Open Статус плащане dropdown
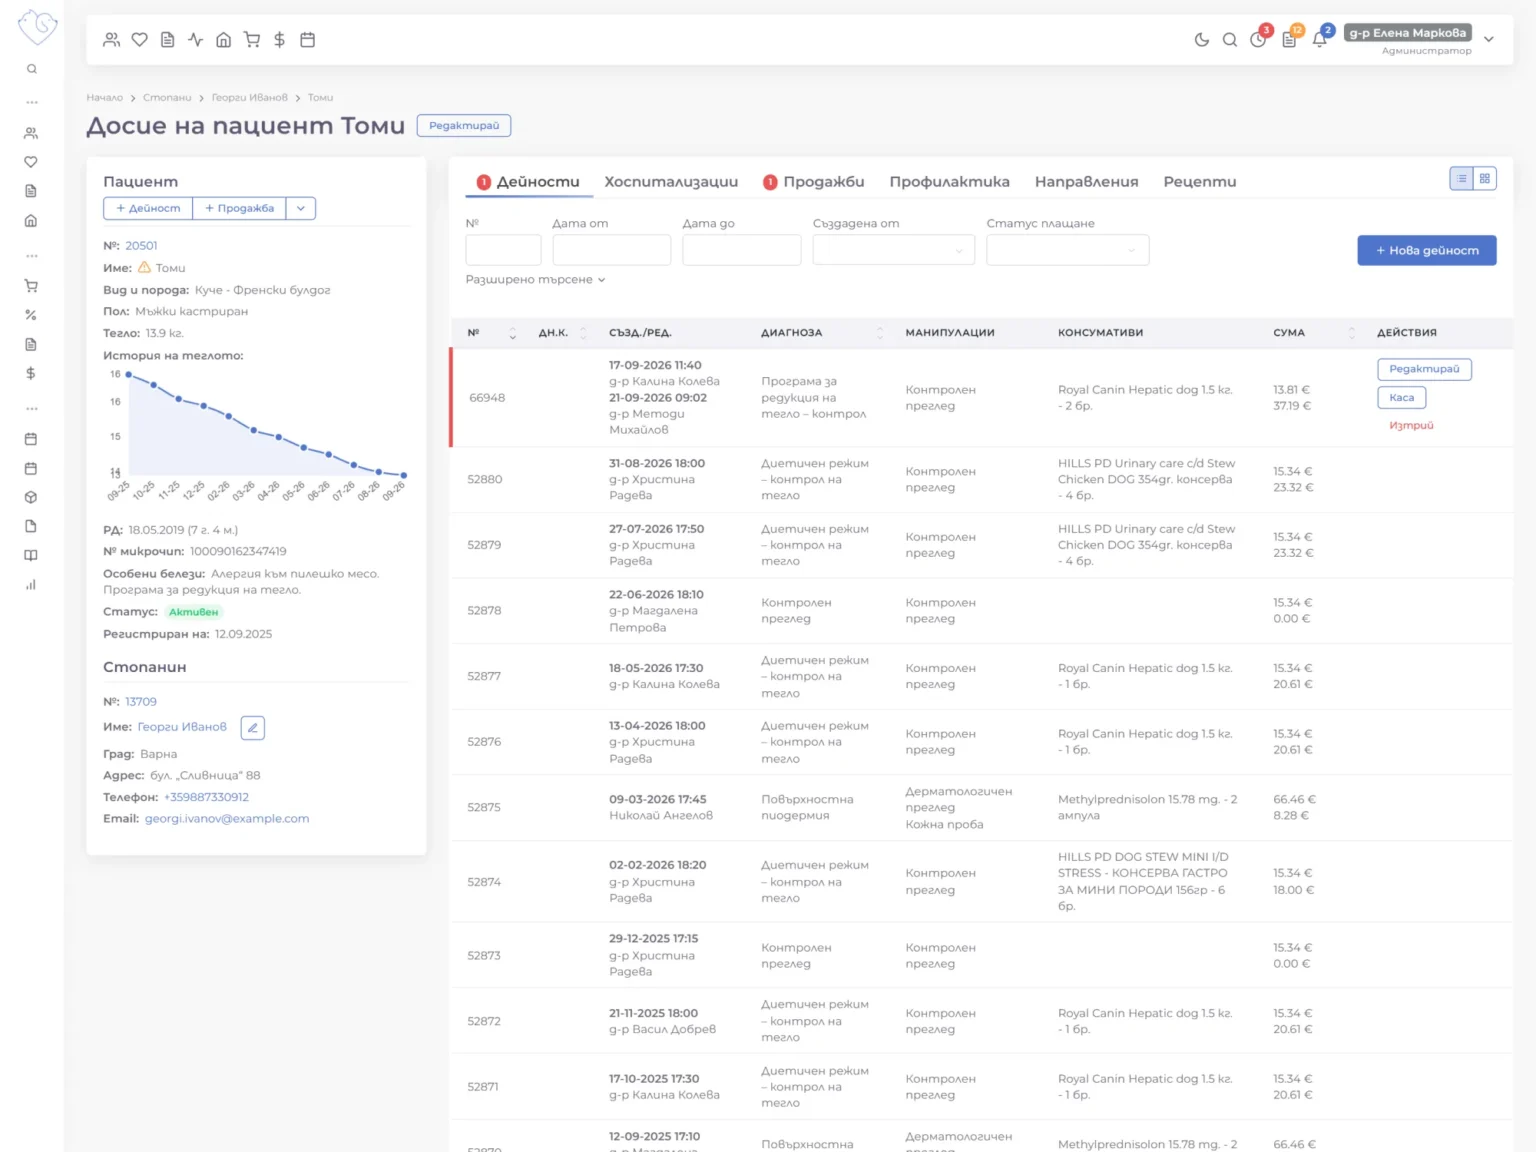 [x=1068, y=250]
